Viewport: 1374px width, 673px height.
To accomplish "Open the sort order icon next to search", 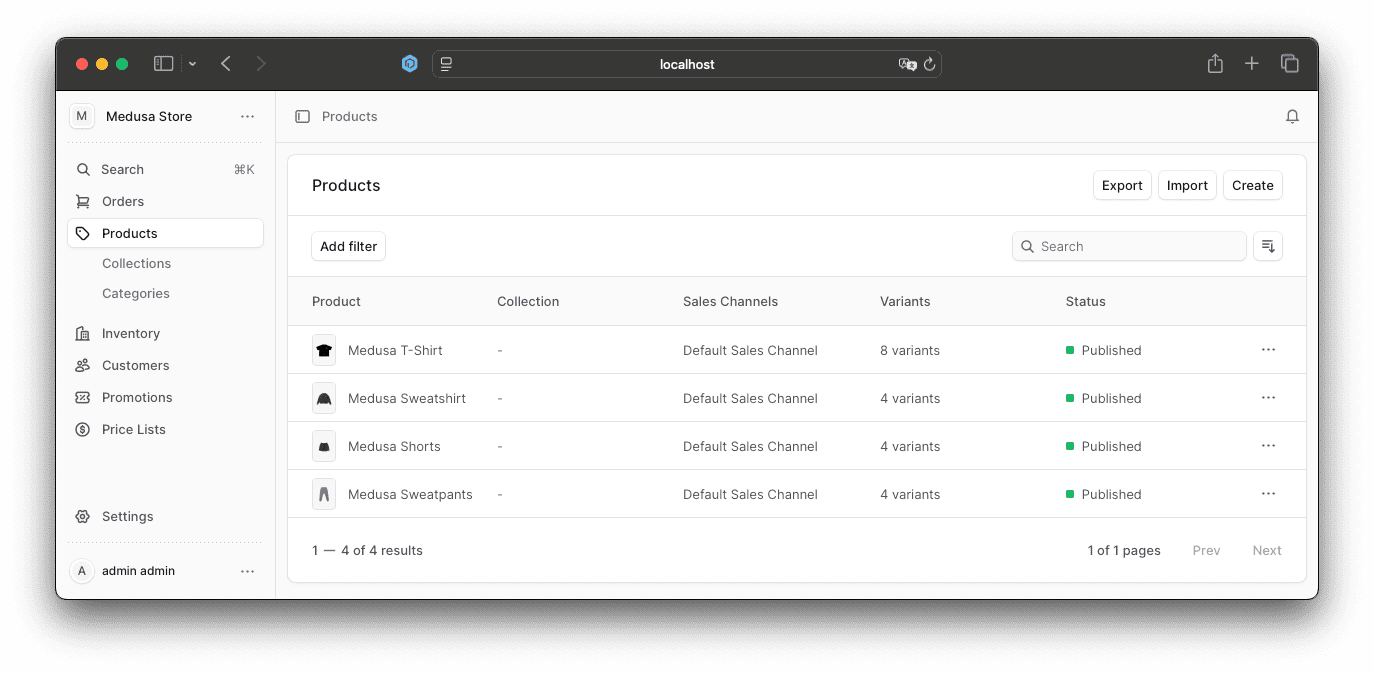I will 1268,246.
